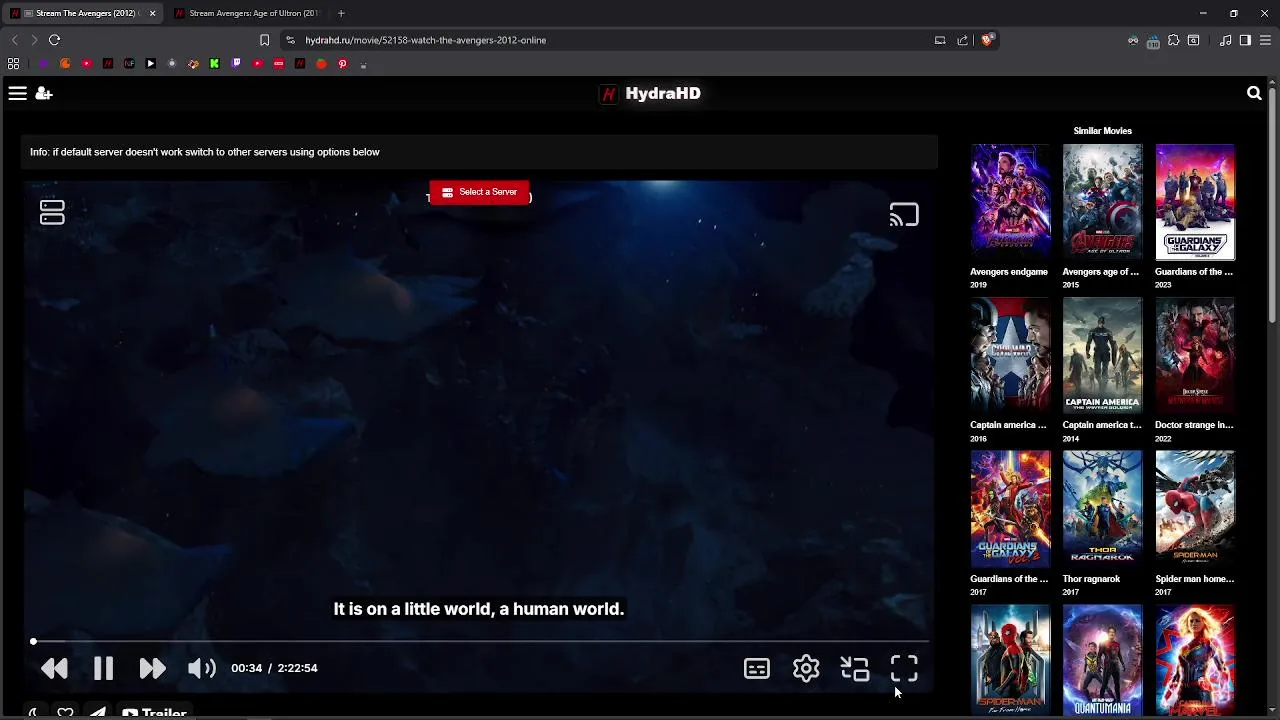
Task: Open Guardians of the Galaxy Vol 2 poster
Action: coord(1010,509)
